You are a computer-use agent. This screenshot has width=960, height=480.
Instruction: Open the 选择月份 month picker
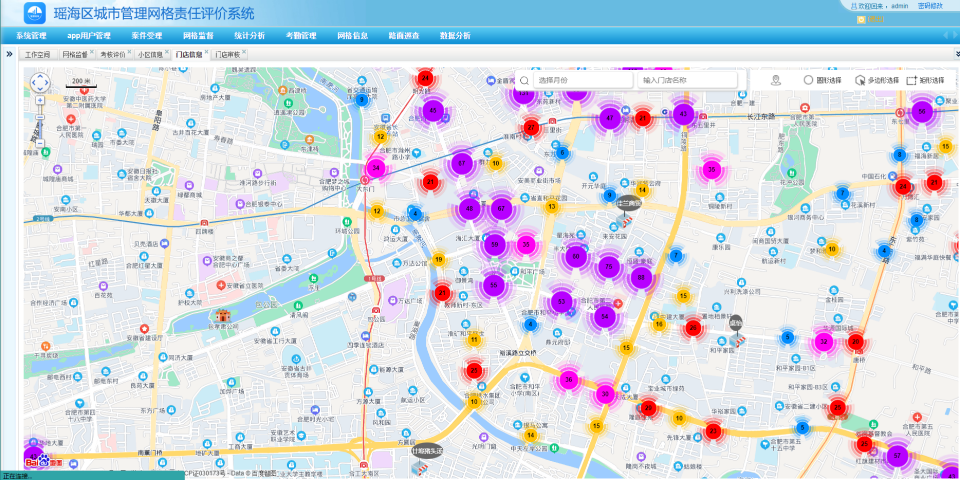click(580, 80)
